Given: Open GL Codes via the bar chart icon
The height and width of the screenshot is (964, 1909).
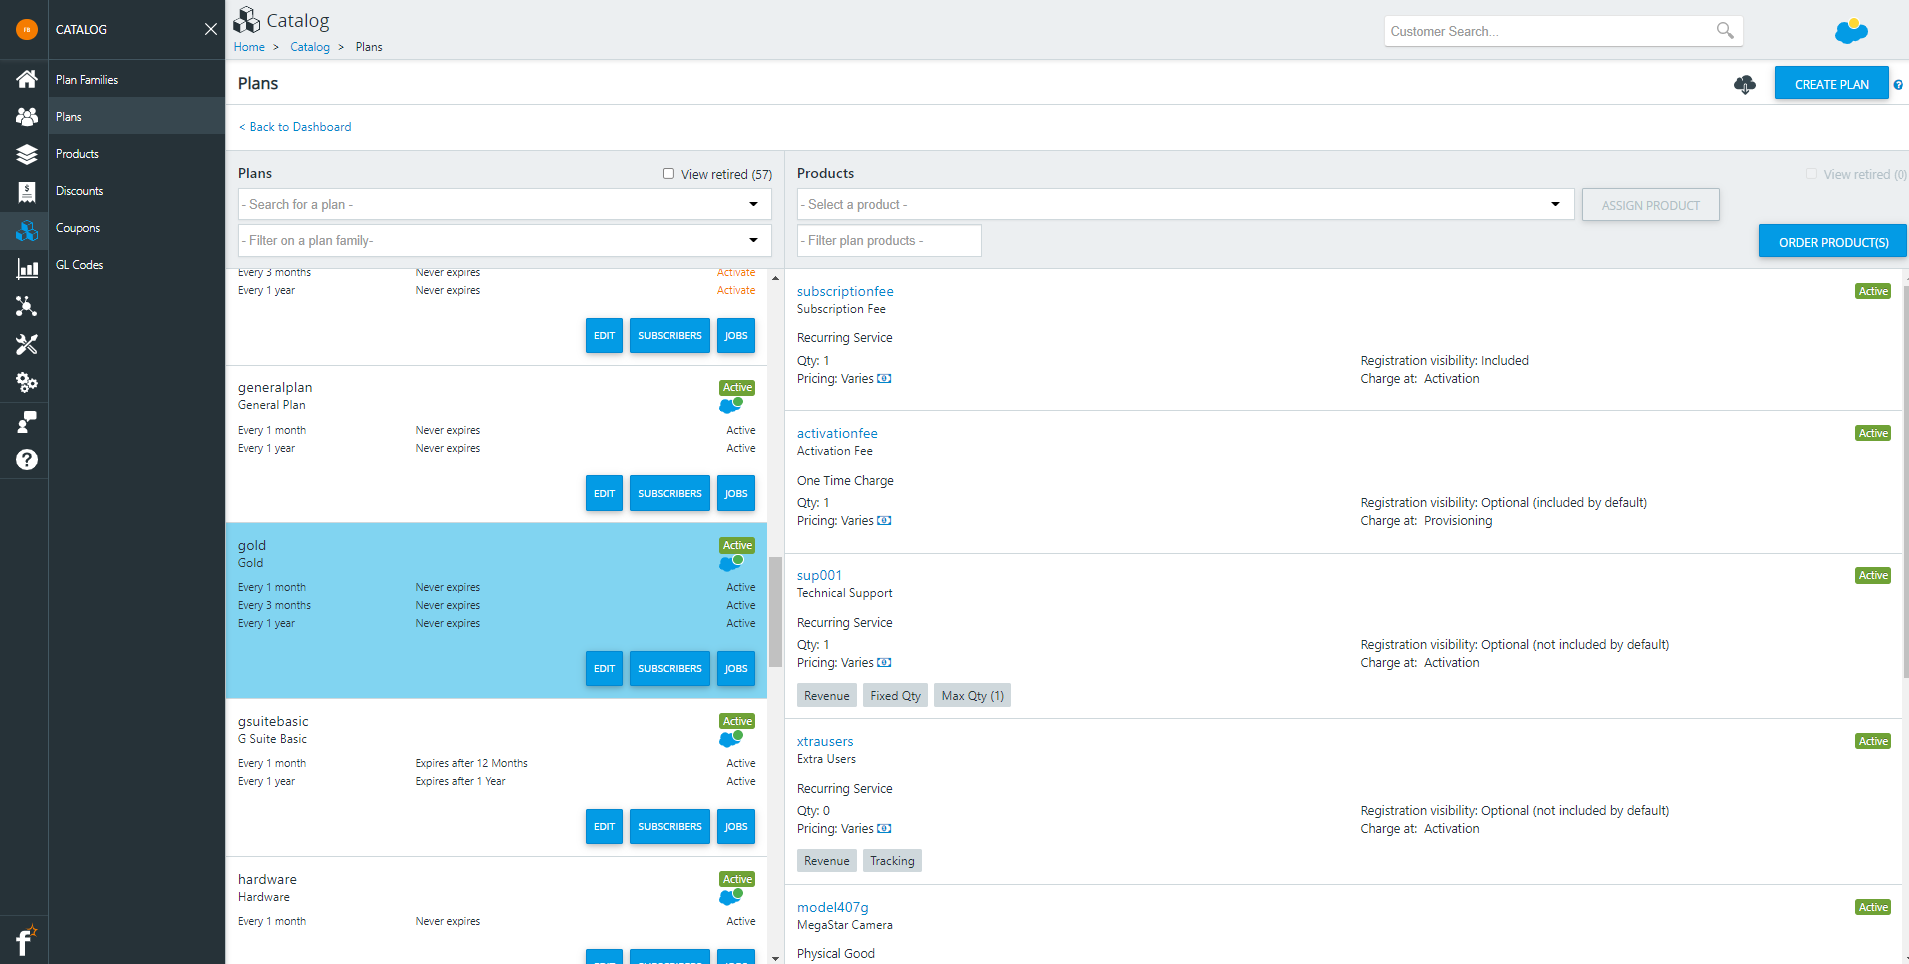Looking at the screenshot, I should 25,267.
